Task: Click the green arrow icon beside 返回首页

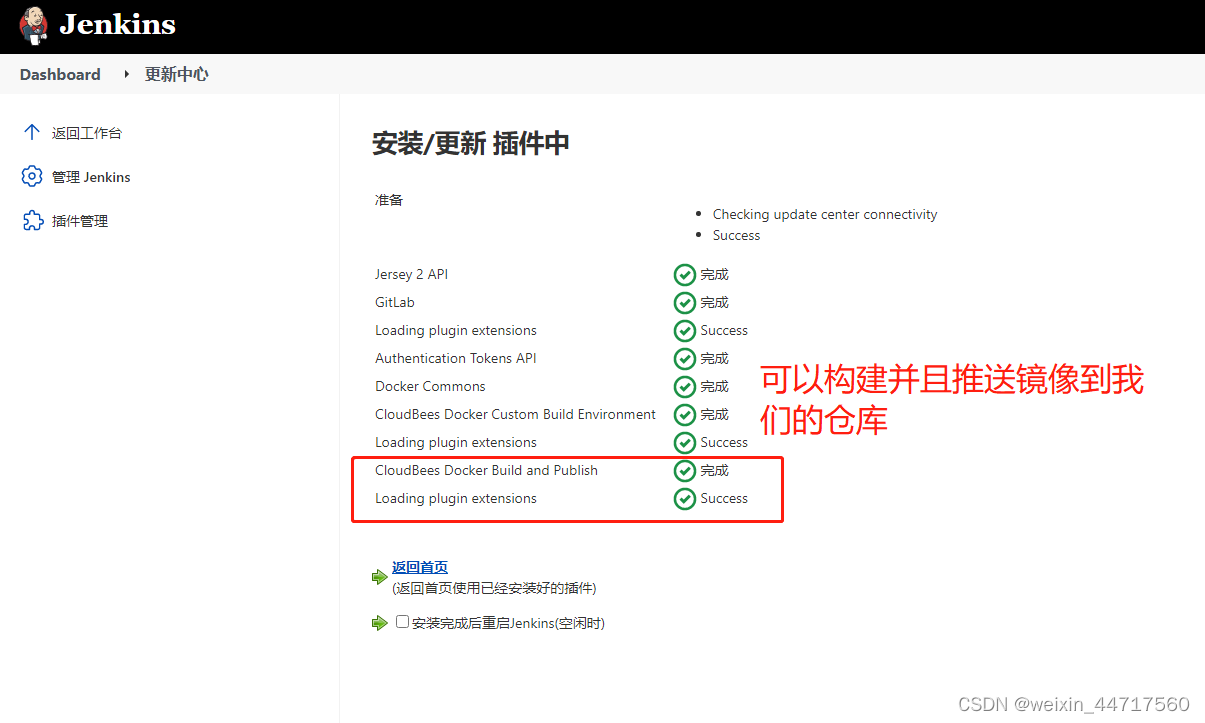Action: tap(379, 577)
